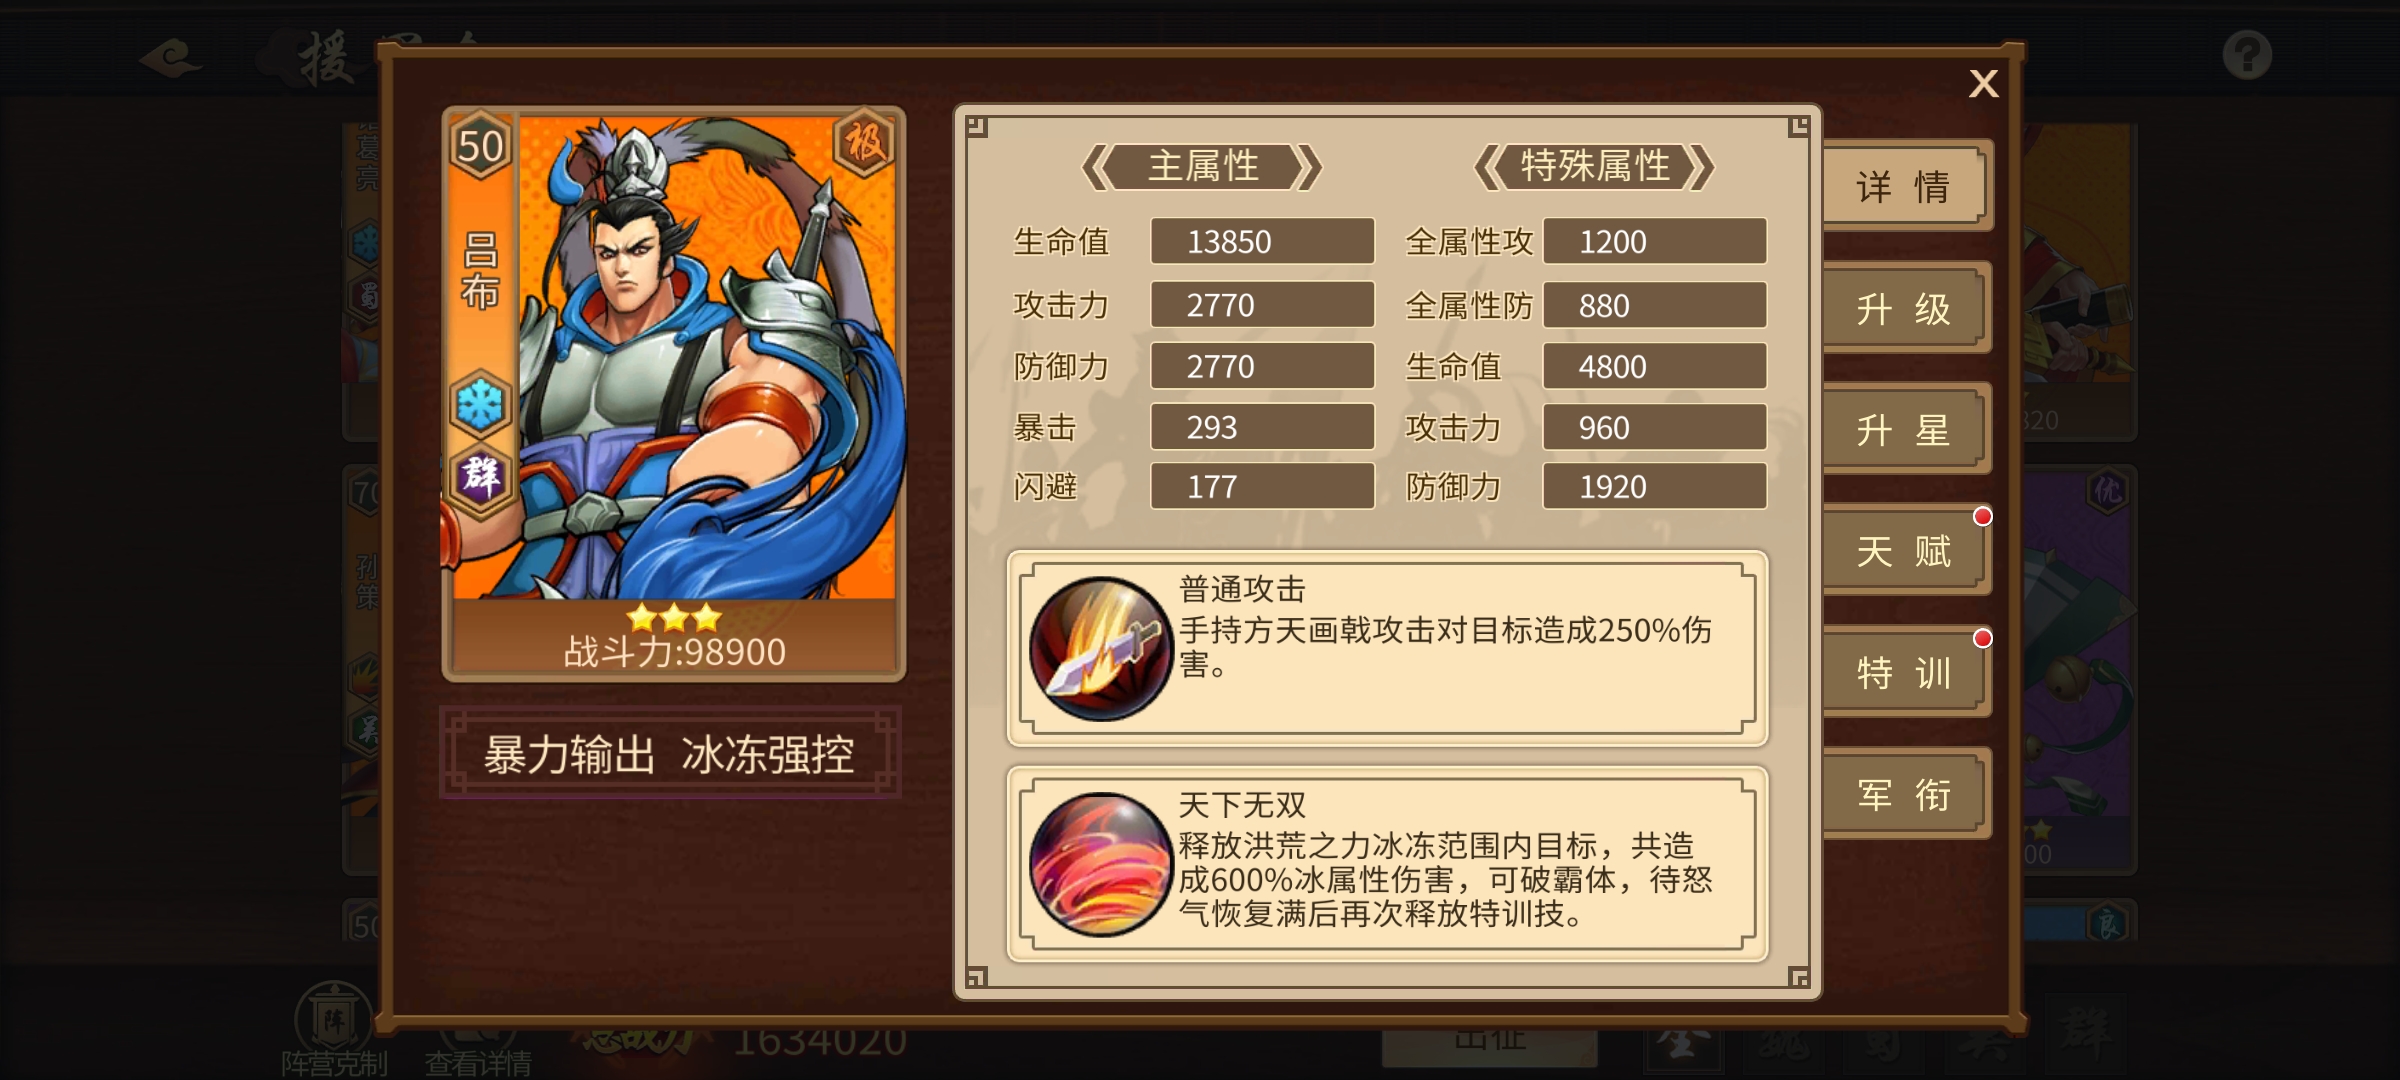Tap the back arrow cloud icon
This screenshot has width=2400, height=1080.
tap(172, 57)
